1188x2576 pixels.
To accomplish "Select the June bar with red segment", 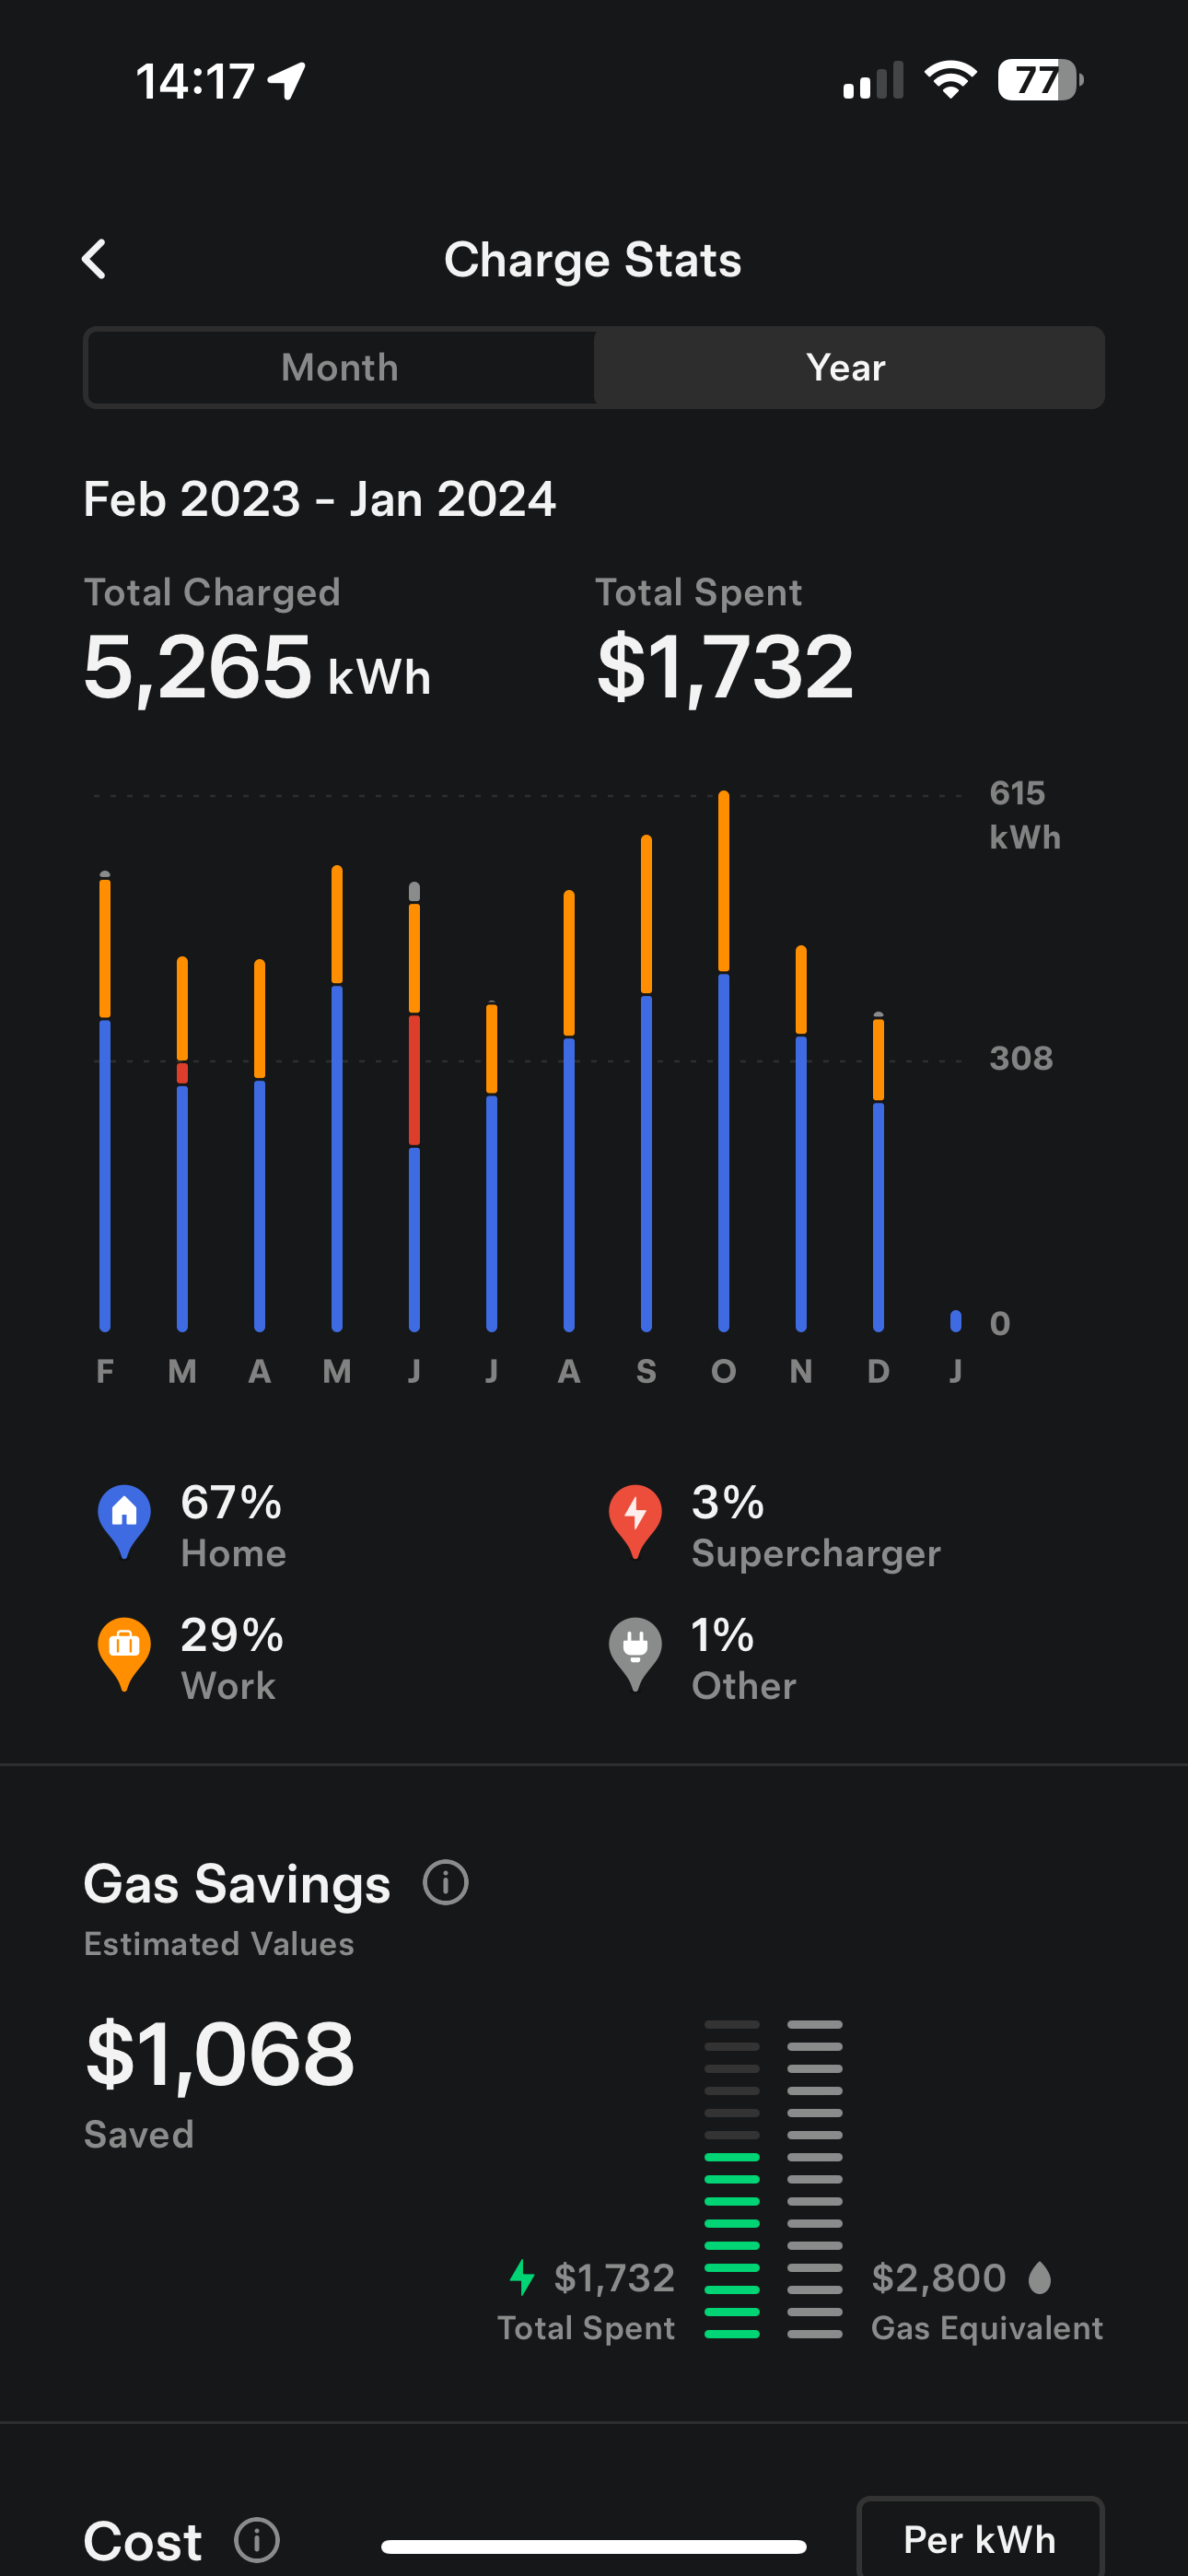I will click(414, 1105).
